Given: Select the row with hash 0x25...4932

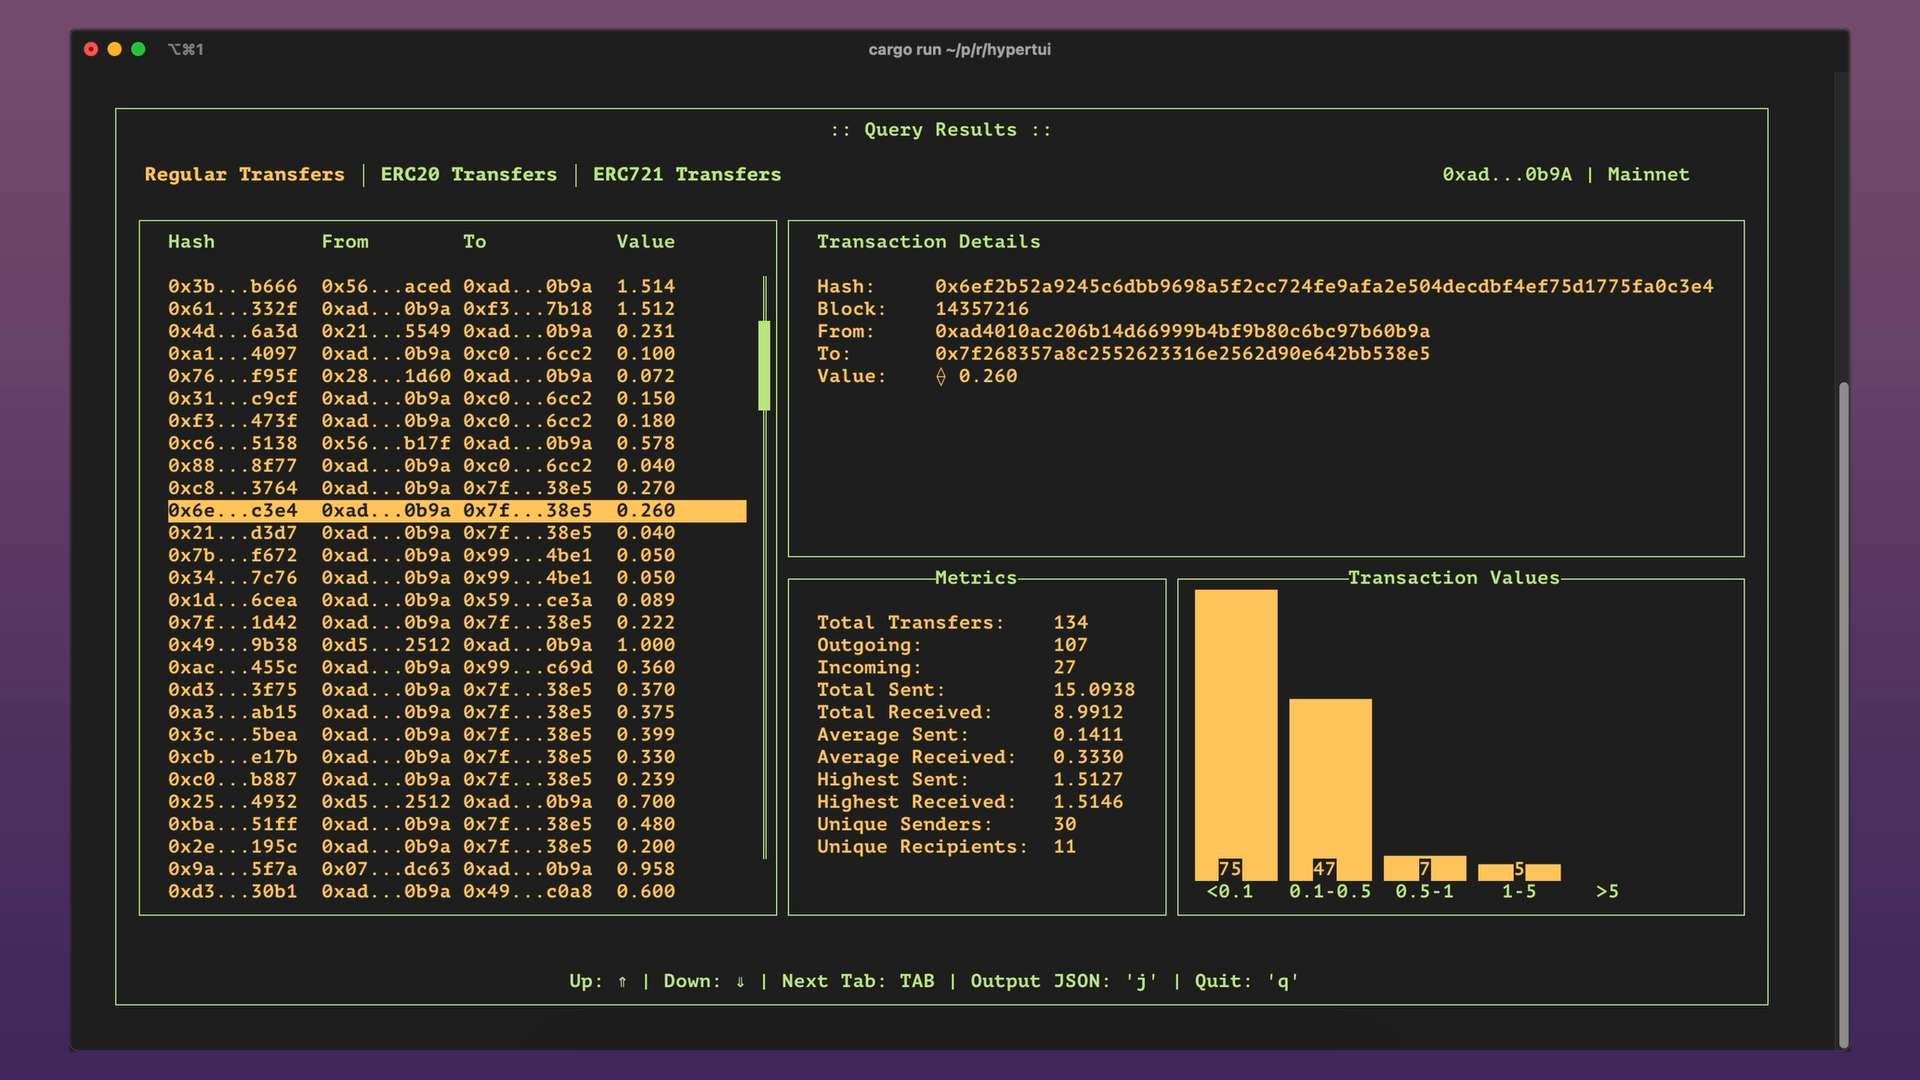Looking at the screenshot, I should pyautogui.click(x=457, y=802).
